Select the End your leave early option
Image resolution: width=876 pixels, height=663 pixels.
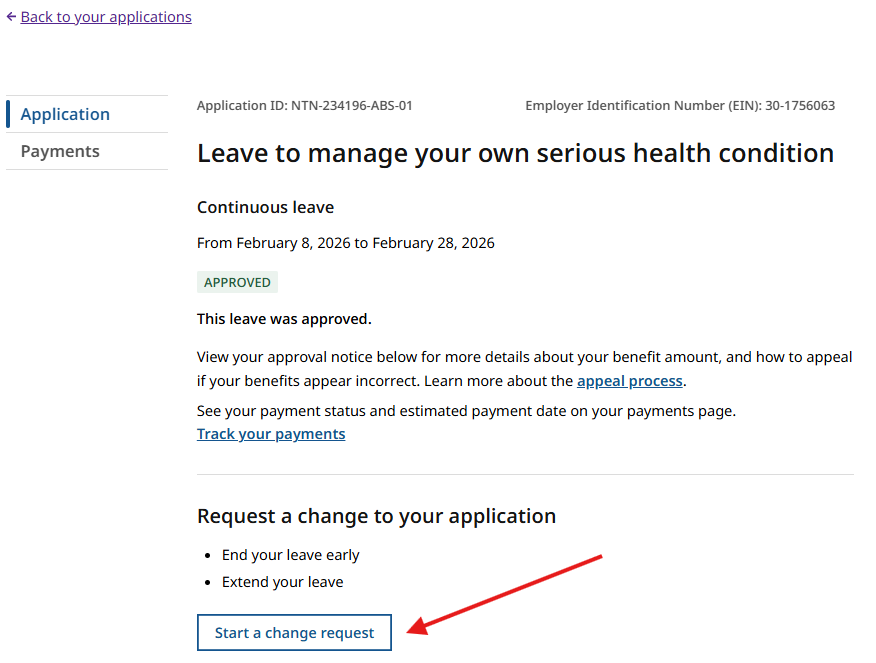[x=290, y=554]
